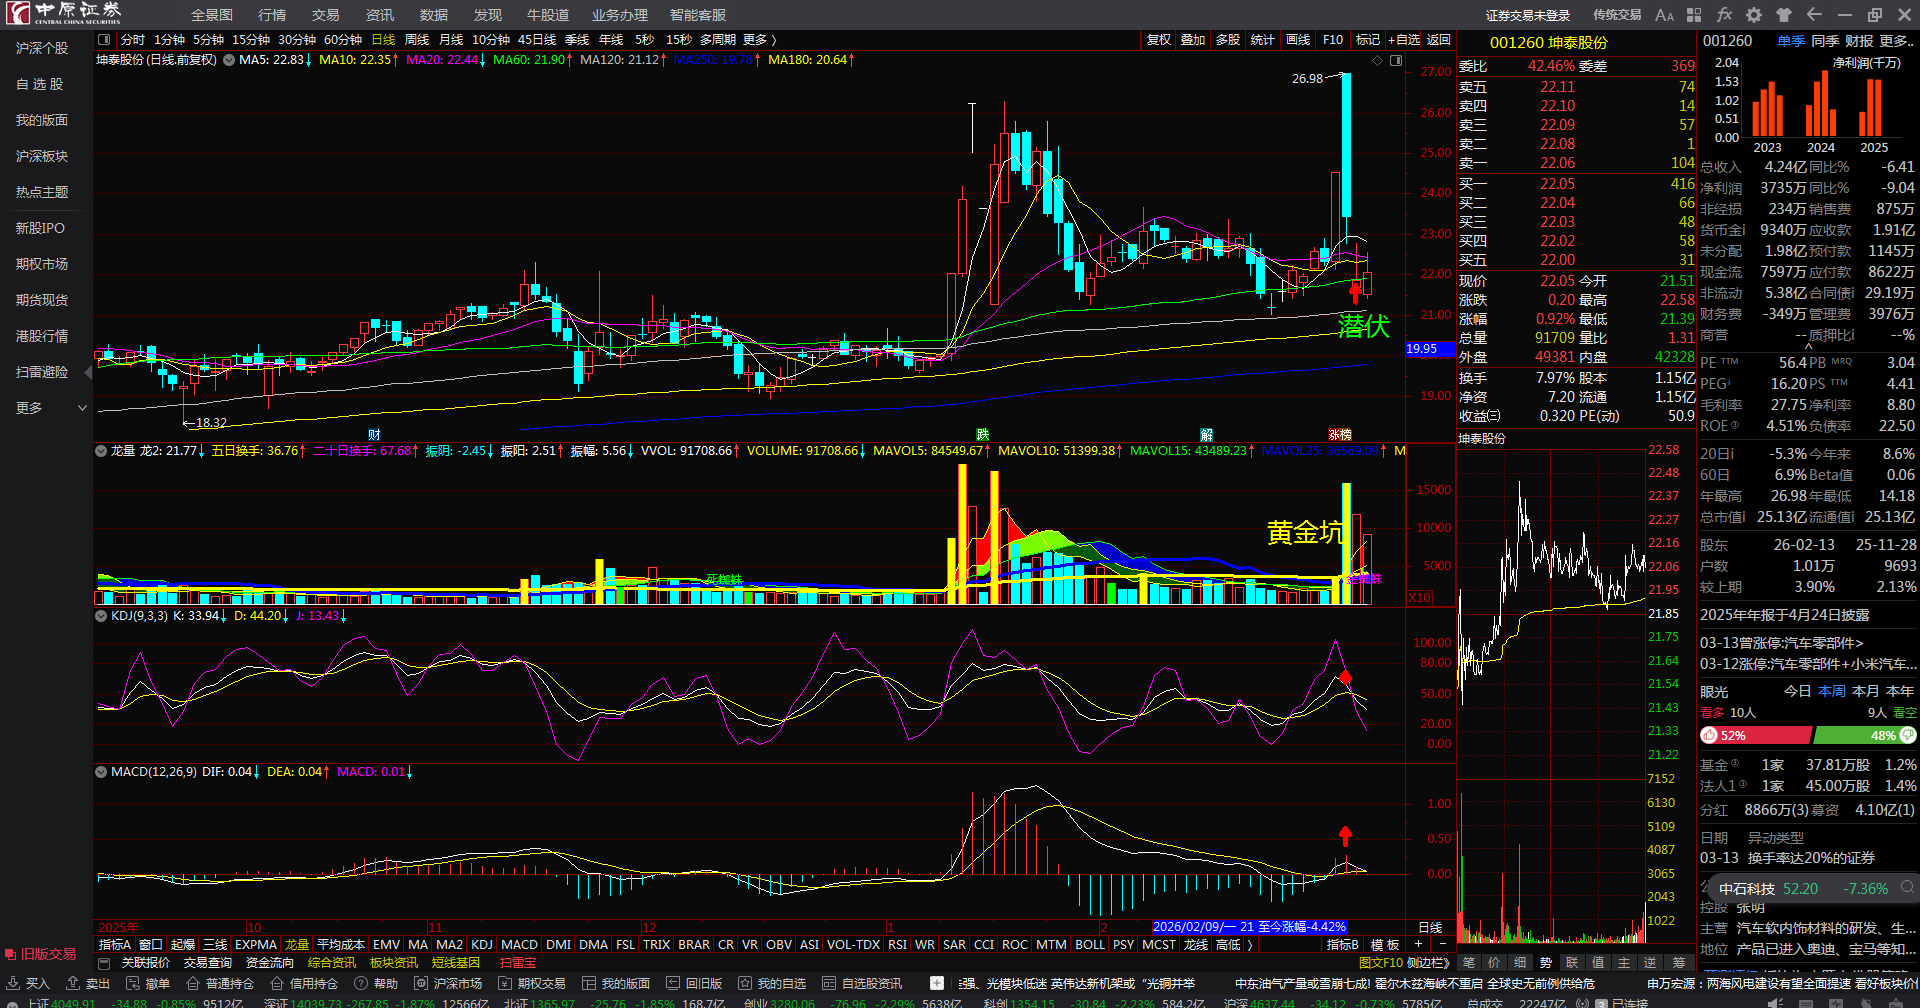Image resolution: width=1920 pixels, height=1008 pixels.
Task: Open 期权交易 from the bottom toolbar
Action: [x=532, y=984]
